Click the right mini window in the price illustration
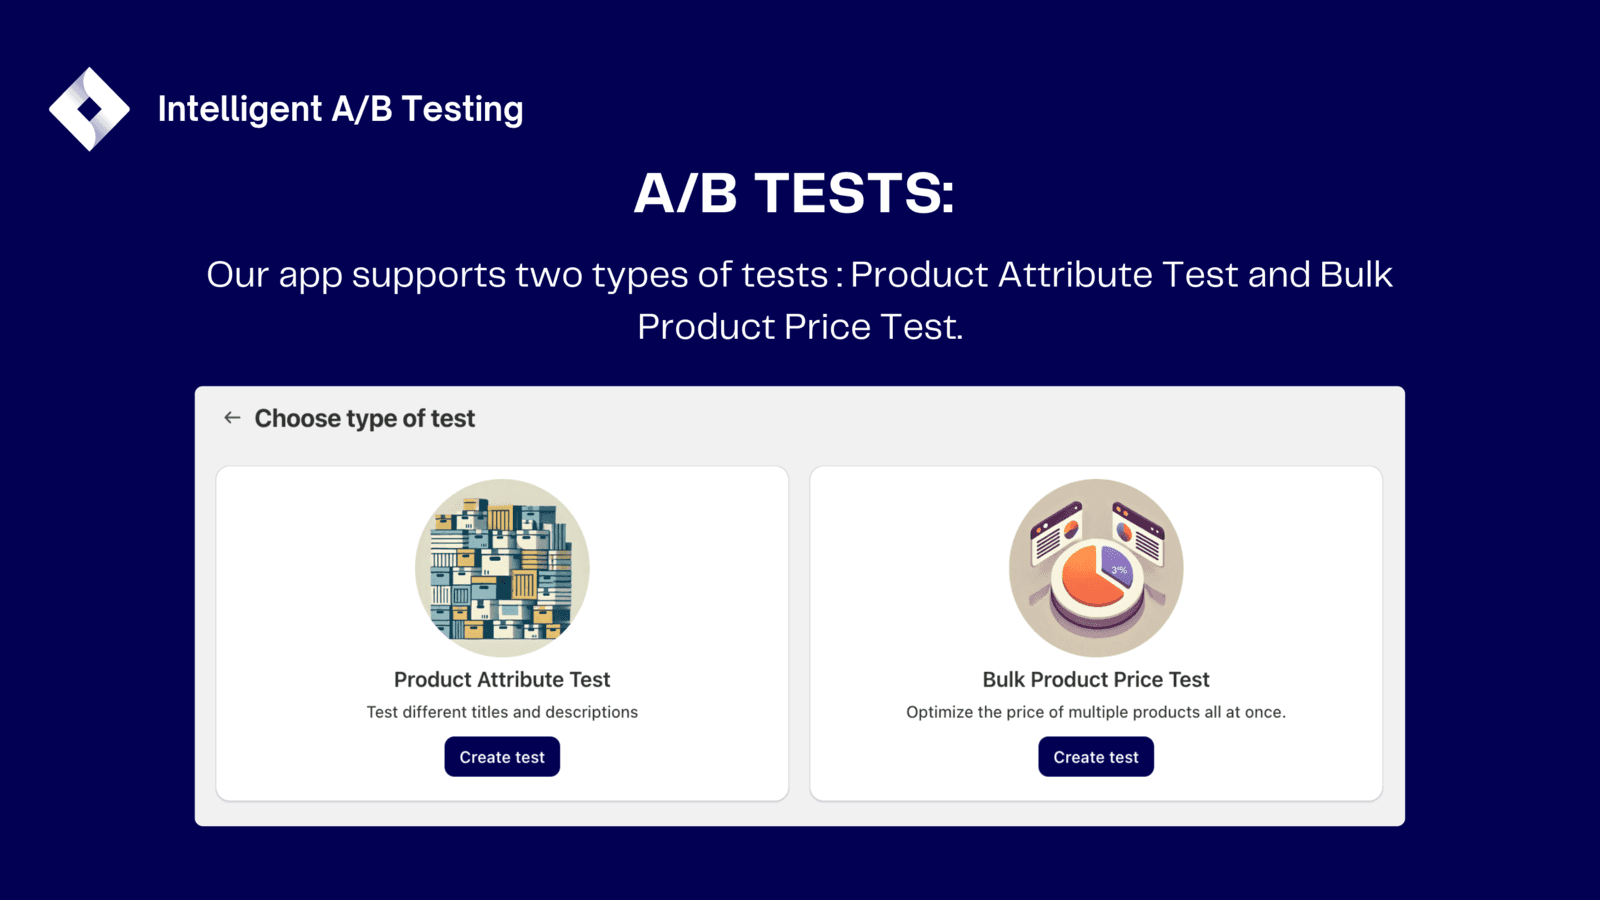Image resolution: width=1600 pixels, height=900 pixels. click(x=1137, y=530)
